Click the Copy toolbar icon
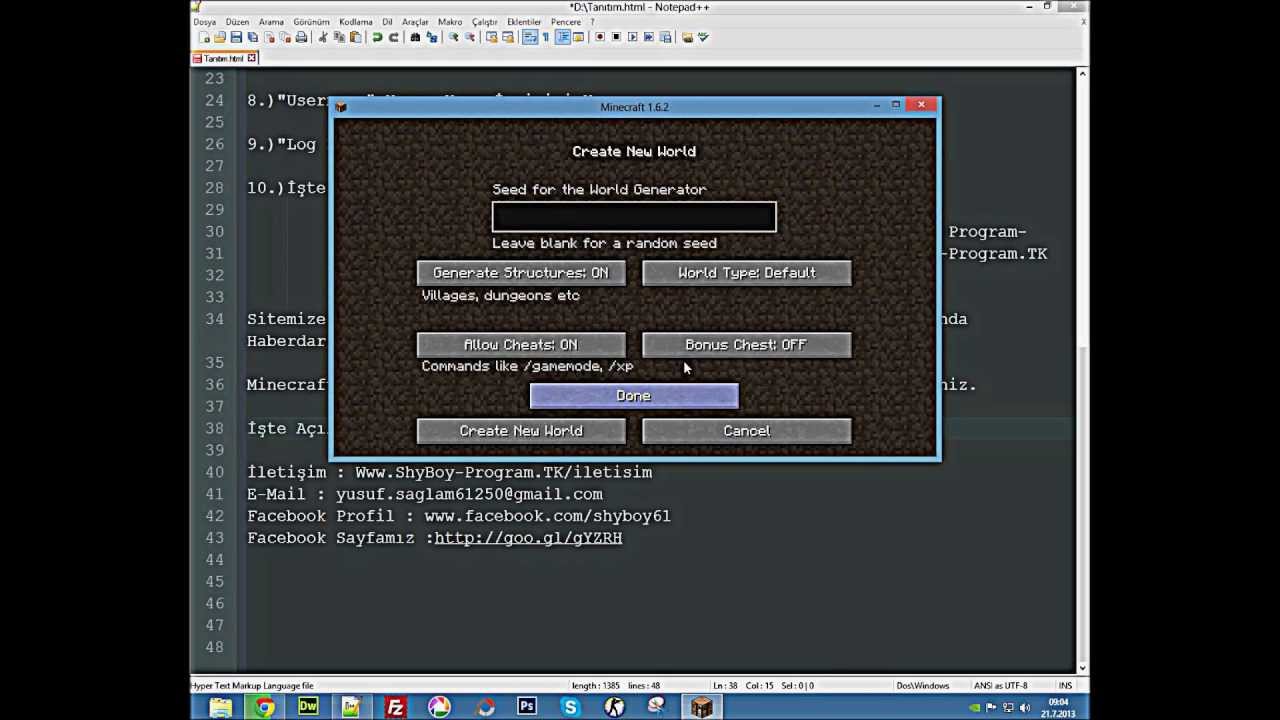 338,37
